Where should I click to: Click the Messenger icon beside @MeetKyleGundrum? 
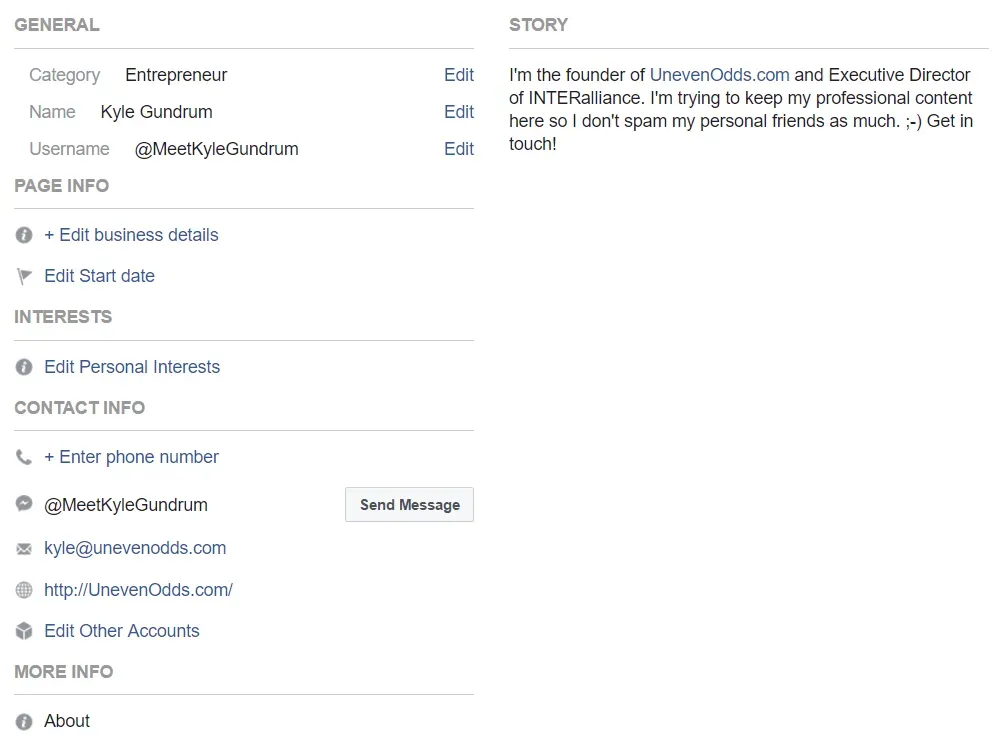pyautogui.click(x=23, y=504)
